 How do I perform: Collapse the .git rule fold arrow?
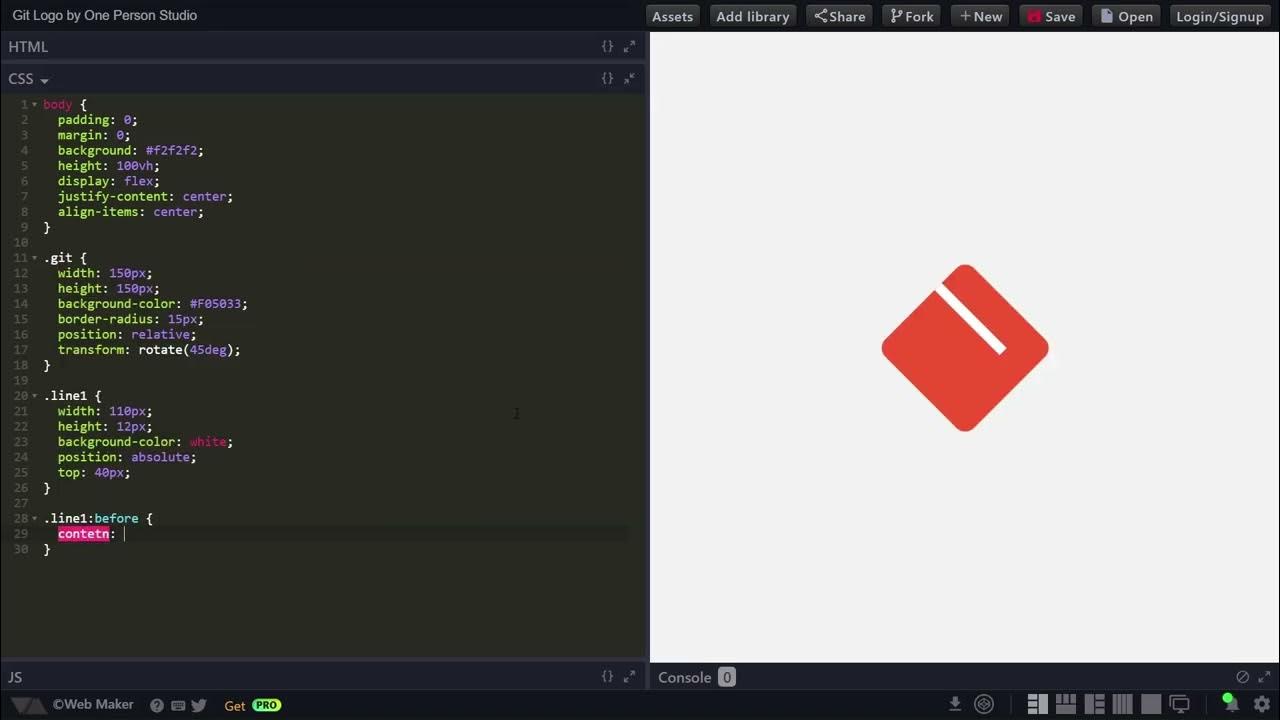(35, 258)
